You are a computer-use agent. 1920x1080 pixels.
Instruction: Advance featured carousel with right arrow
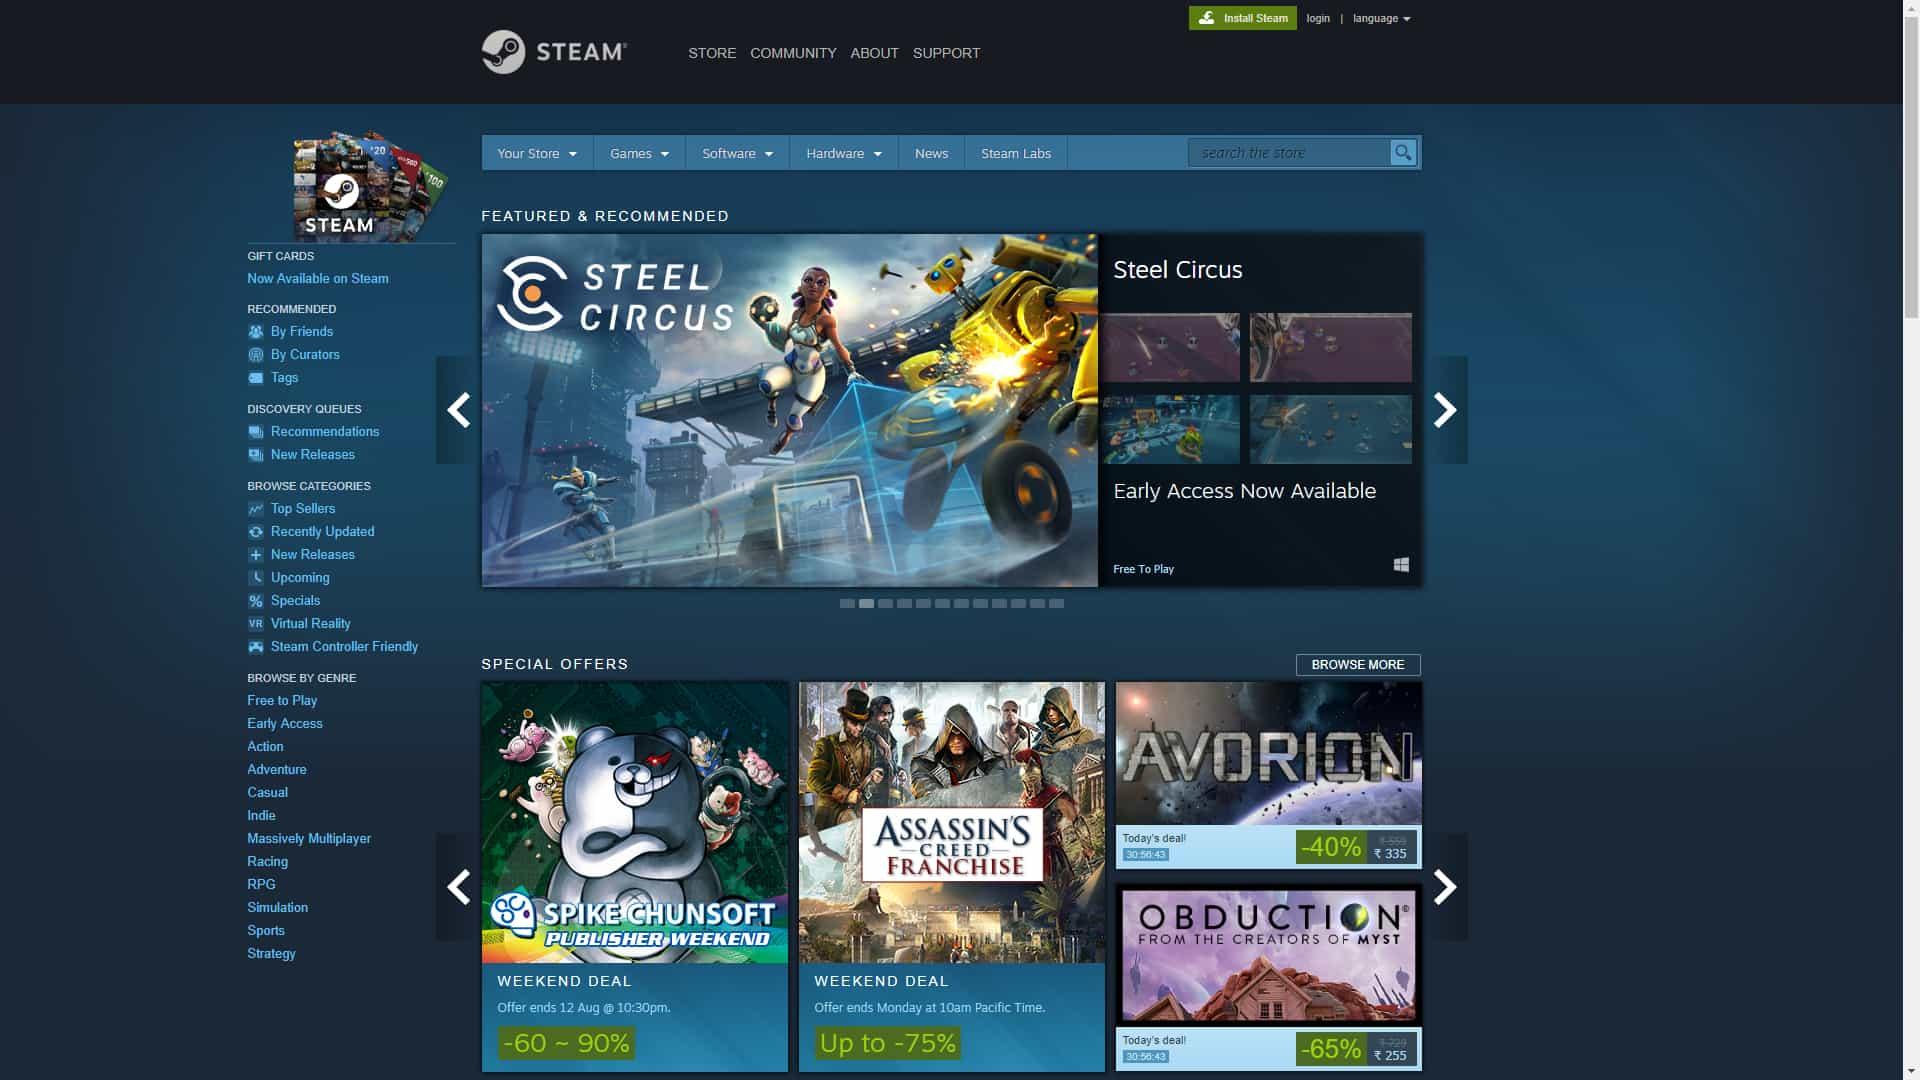pyautogui.click(x=1446, y=410)
